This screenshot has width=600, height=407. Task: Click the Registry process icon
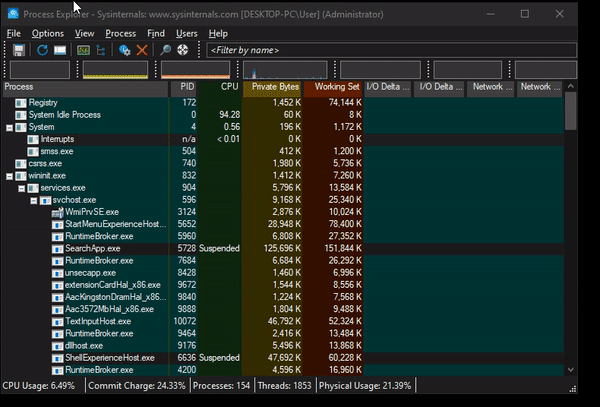point(21,103)
